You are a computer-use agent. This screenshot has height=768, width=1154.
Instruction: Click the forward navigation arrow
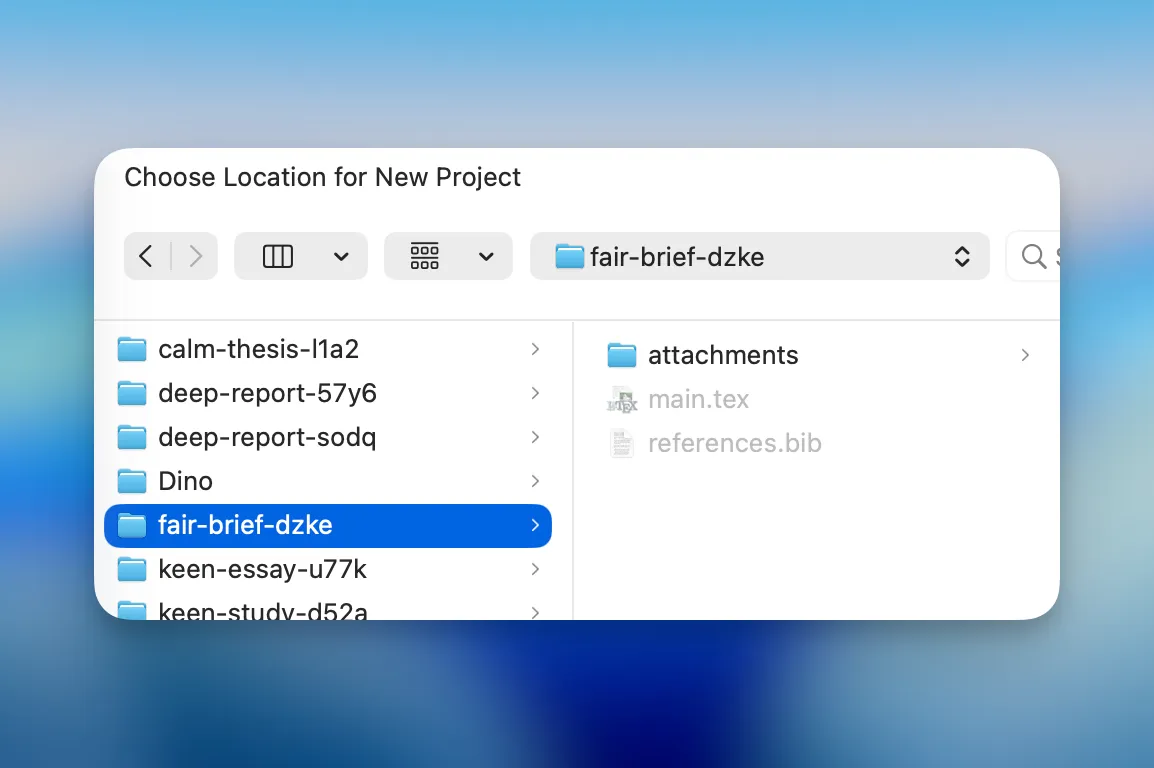tap(196, 256)
